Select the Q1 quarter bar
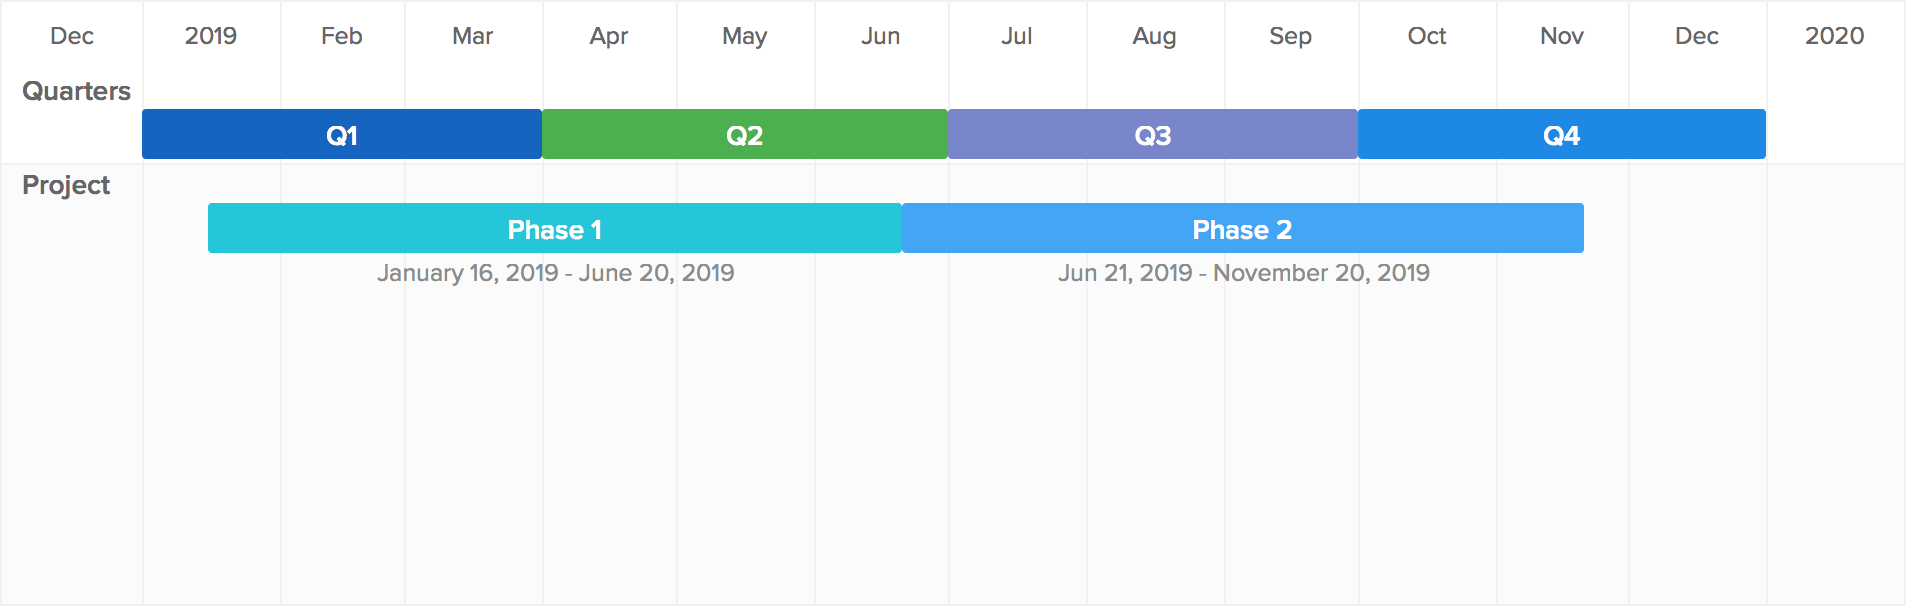This screenshot has height=606, width=1906. pyautogui.click(x=342, y=134)
